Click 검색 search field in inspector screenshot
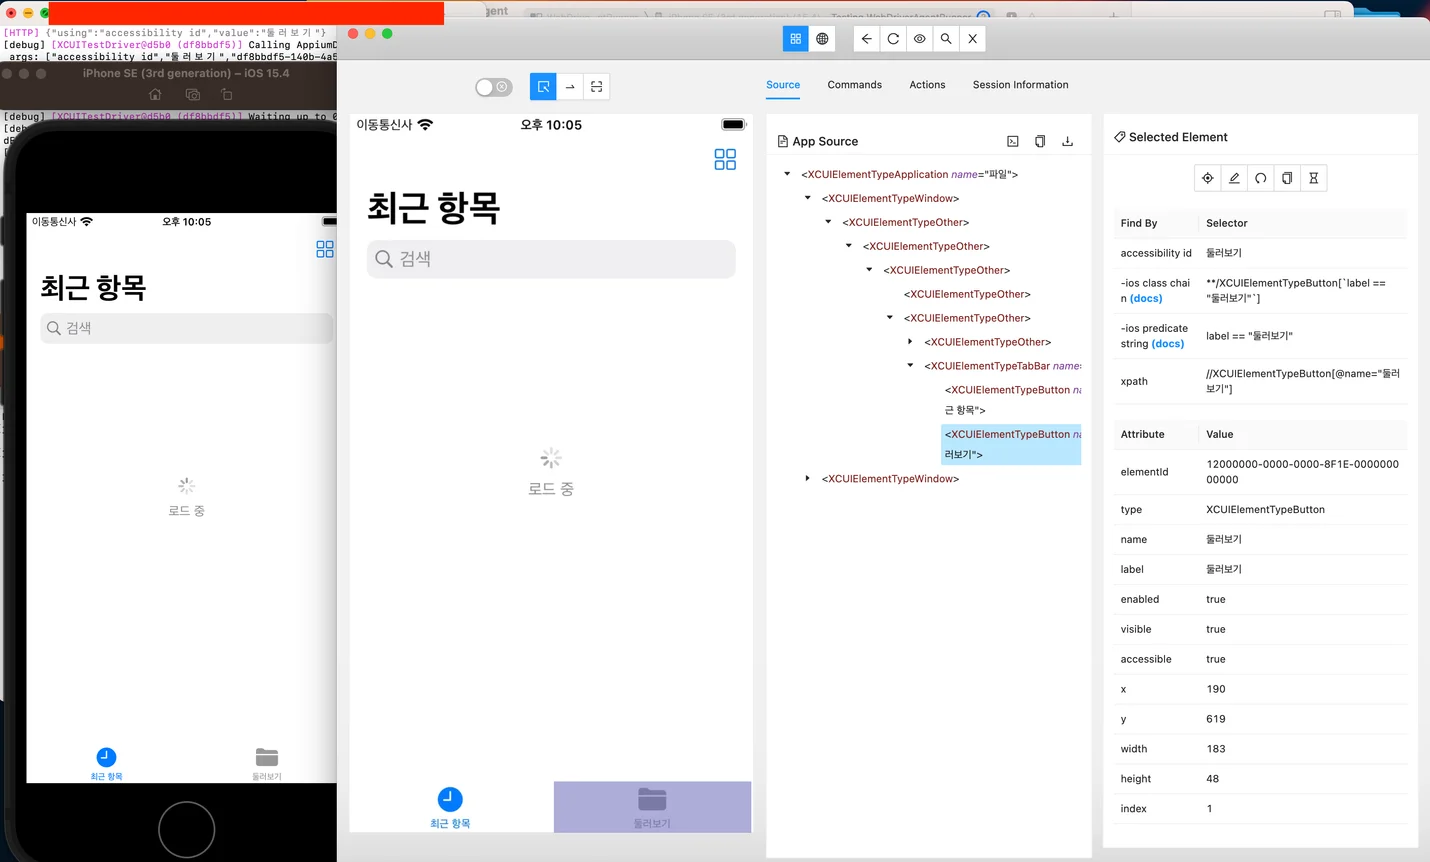This screenshot has height=862, width=1430. pos(551,259)
